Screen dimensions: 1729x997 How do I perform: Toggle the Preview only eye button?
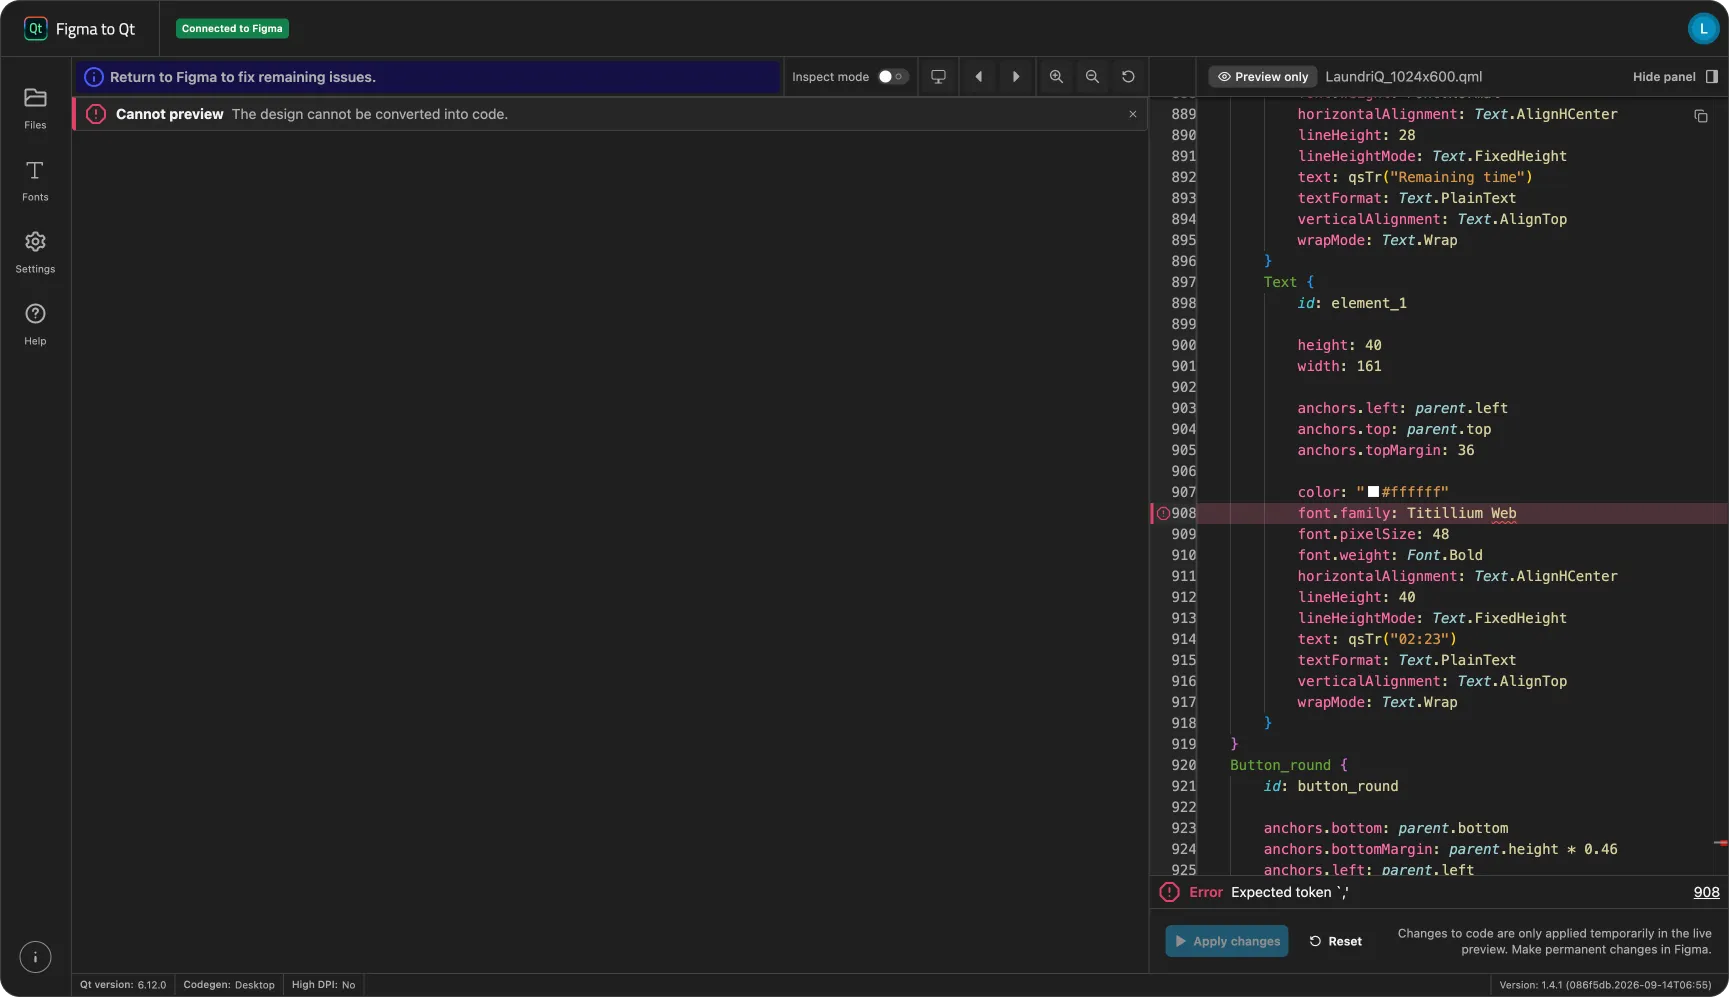click(x=1262, y=77)
